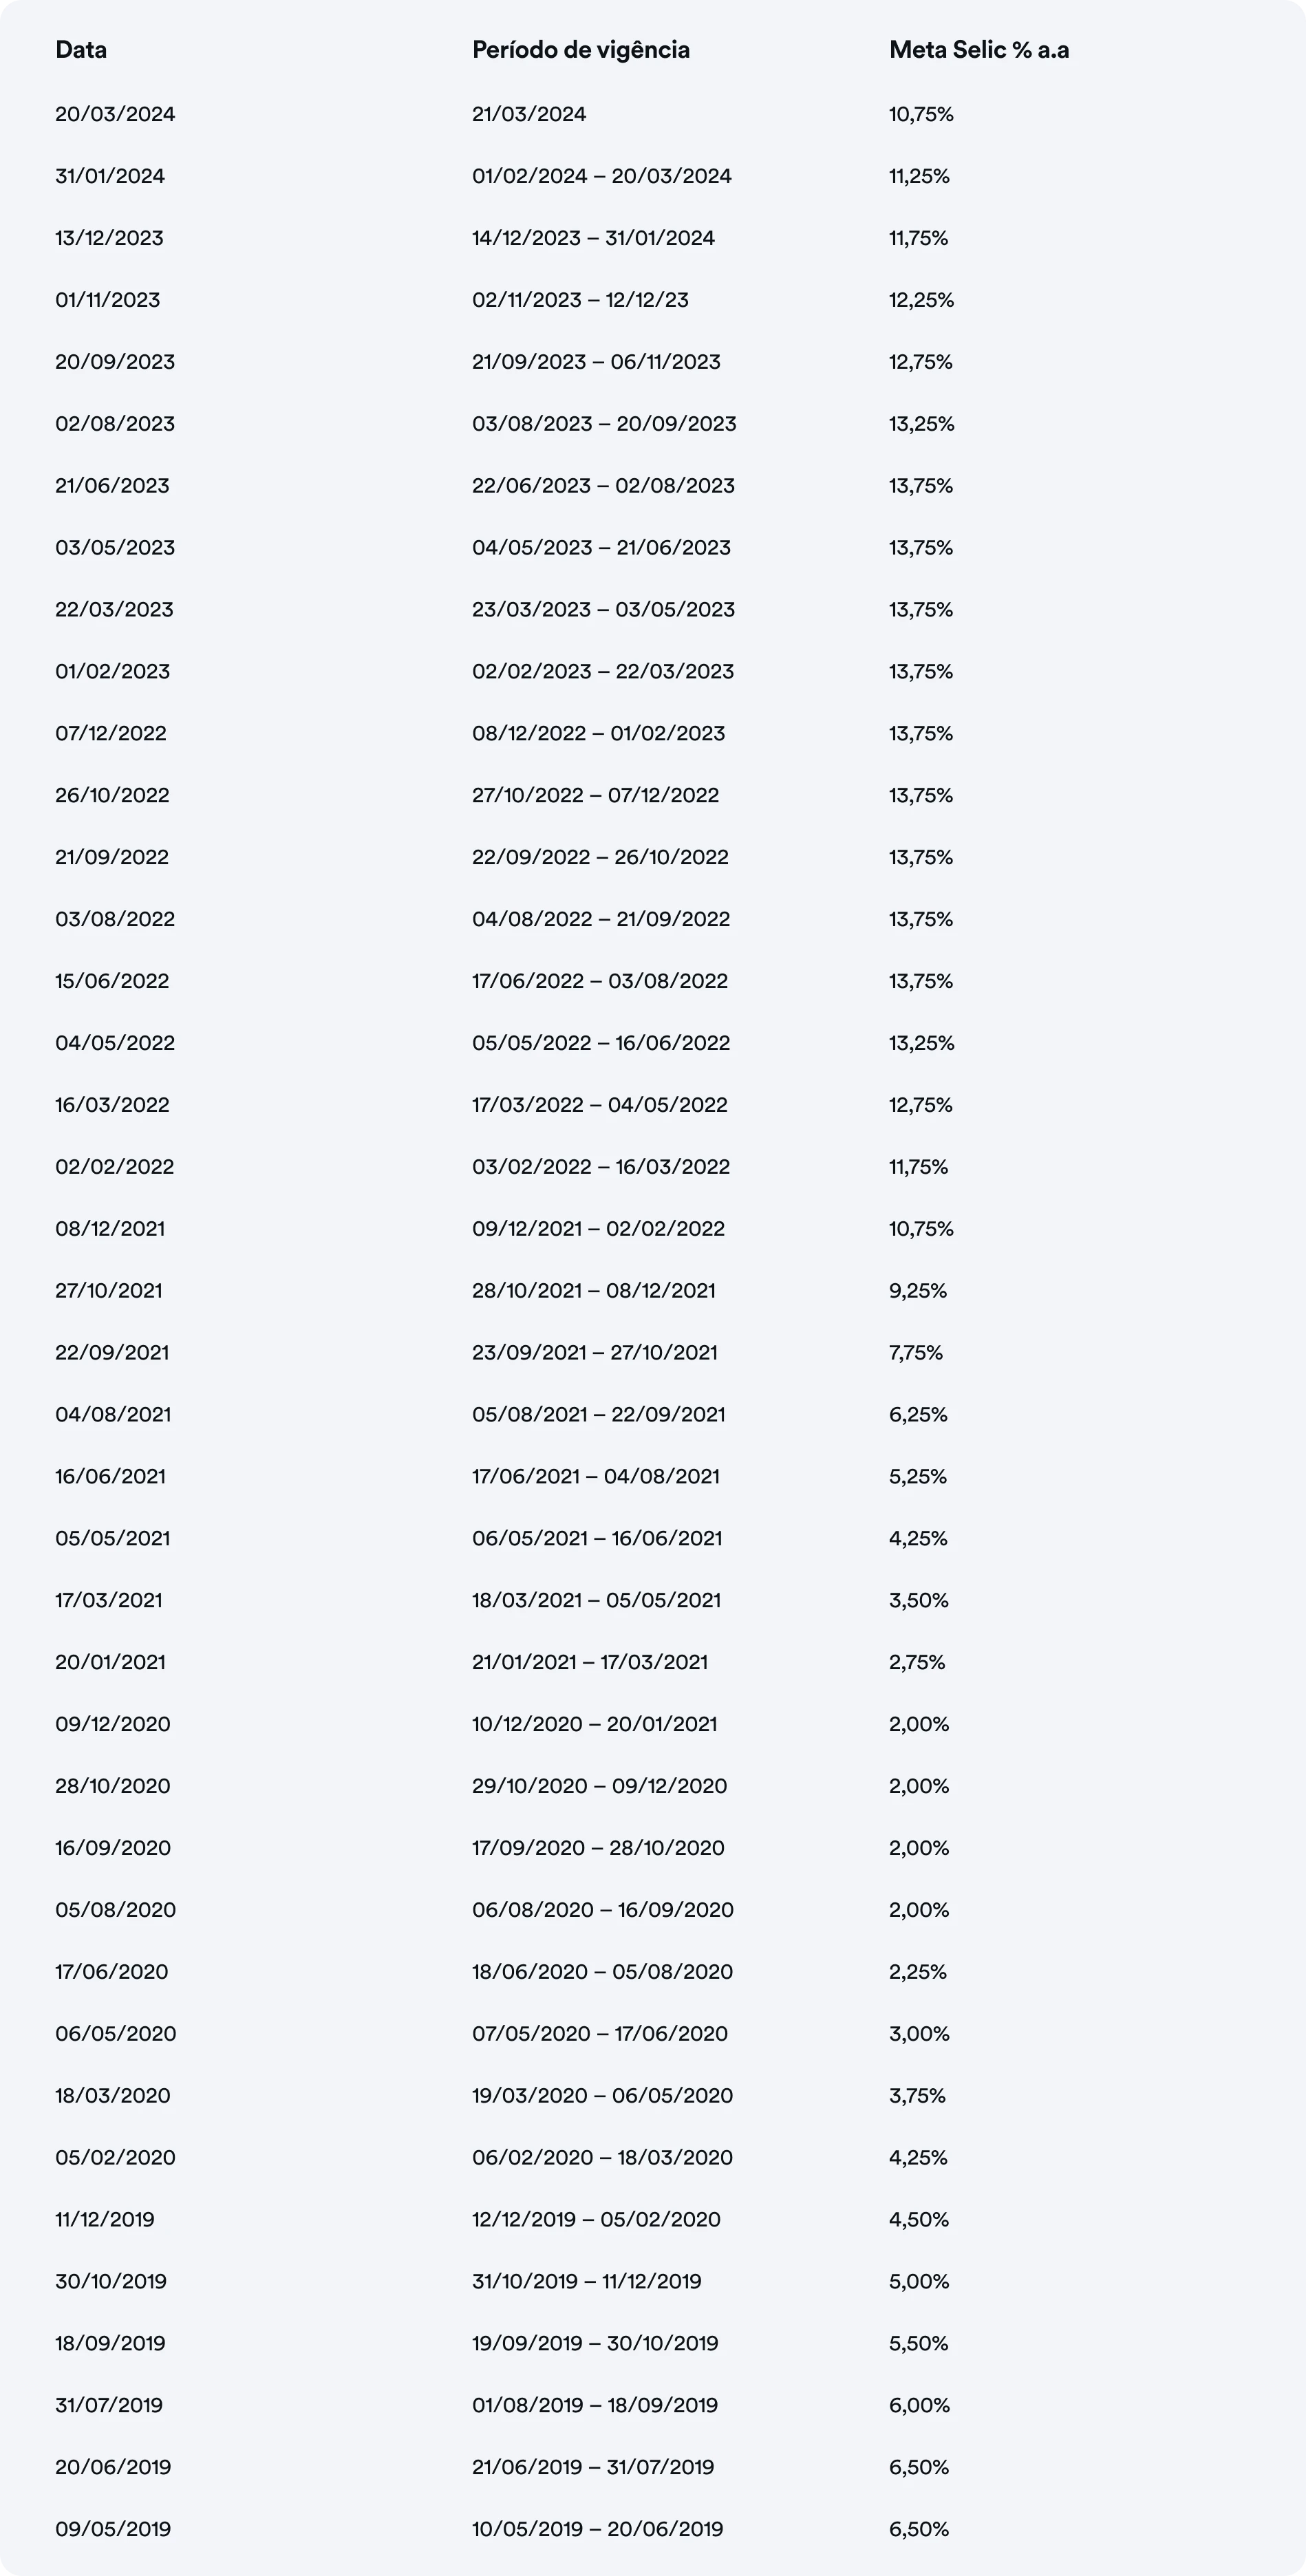
Task: Click the Meta Selic % a.a header
Action: 979,50
